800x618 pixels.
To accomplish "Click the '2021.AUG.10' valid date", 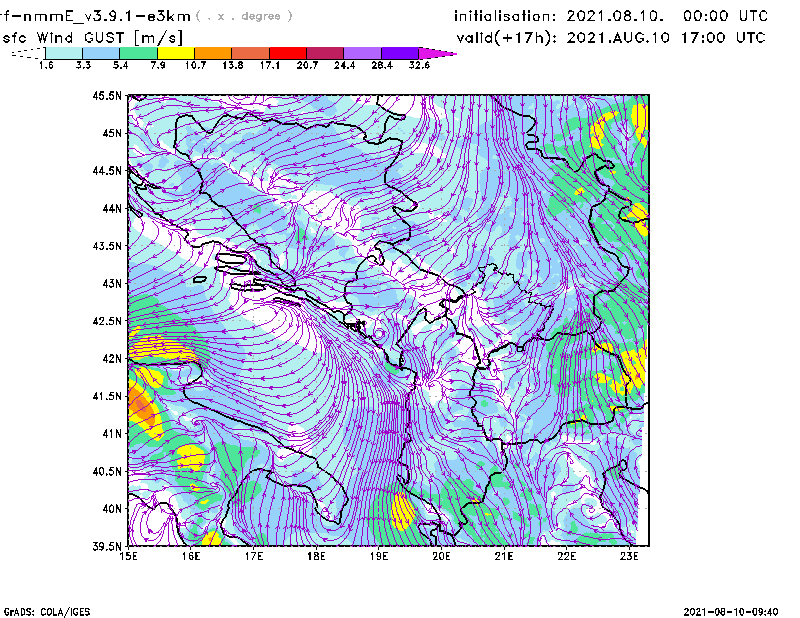I will click(618, 38).
